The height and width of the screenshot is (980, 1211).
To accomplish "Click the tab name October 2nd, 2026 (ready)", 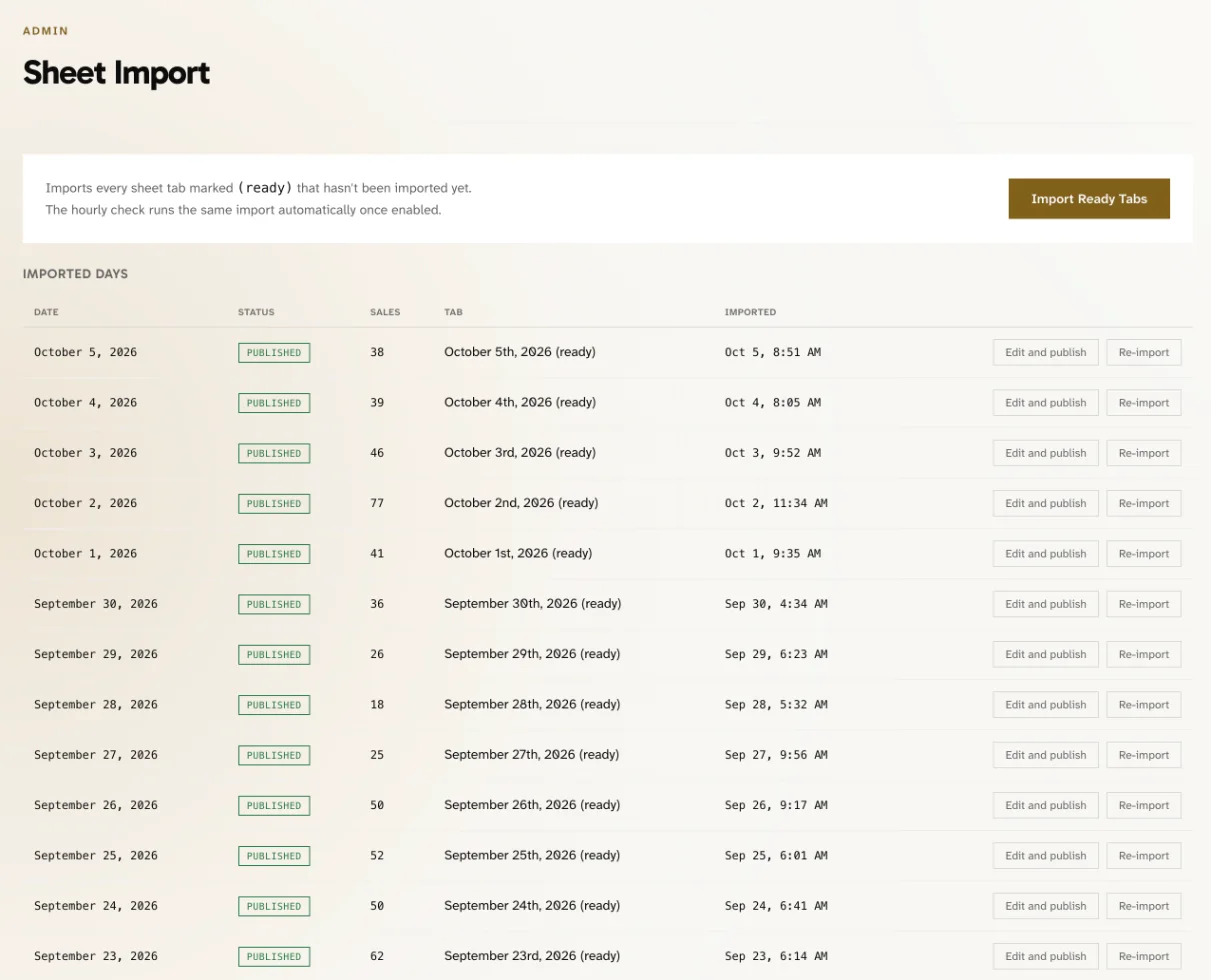I will click(x=521, y=503).
